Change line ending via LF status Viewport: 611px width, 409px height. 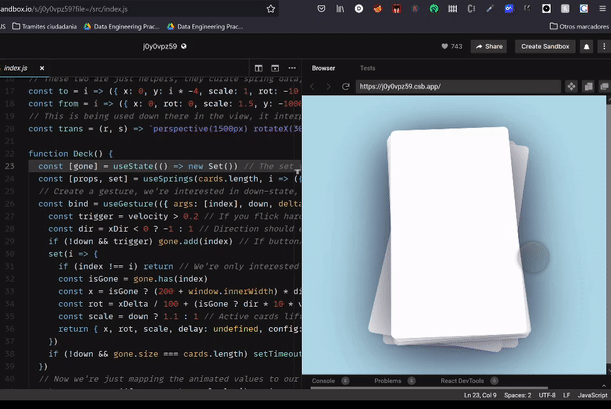567,395
